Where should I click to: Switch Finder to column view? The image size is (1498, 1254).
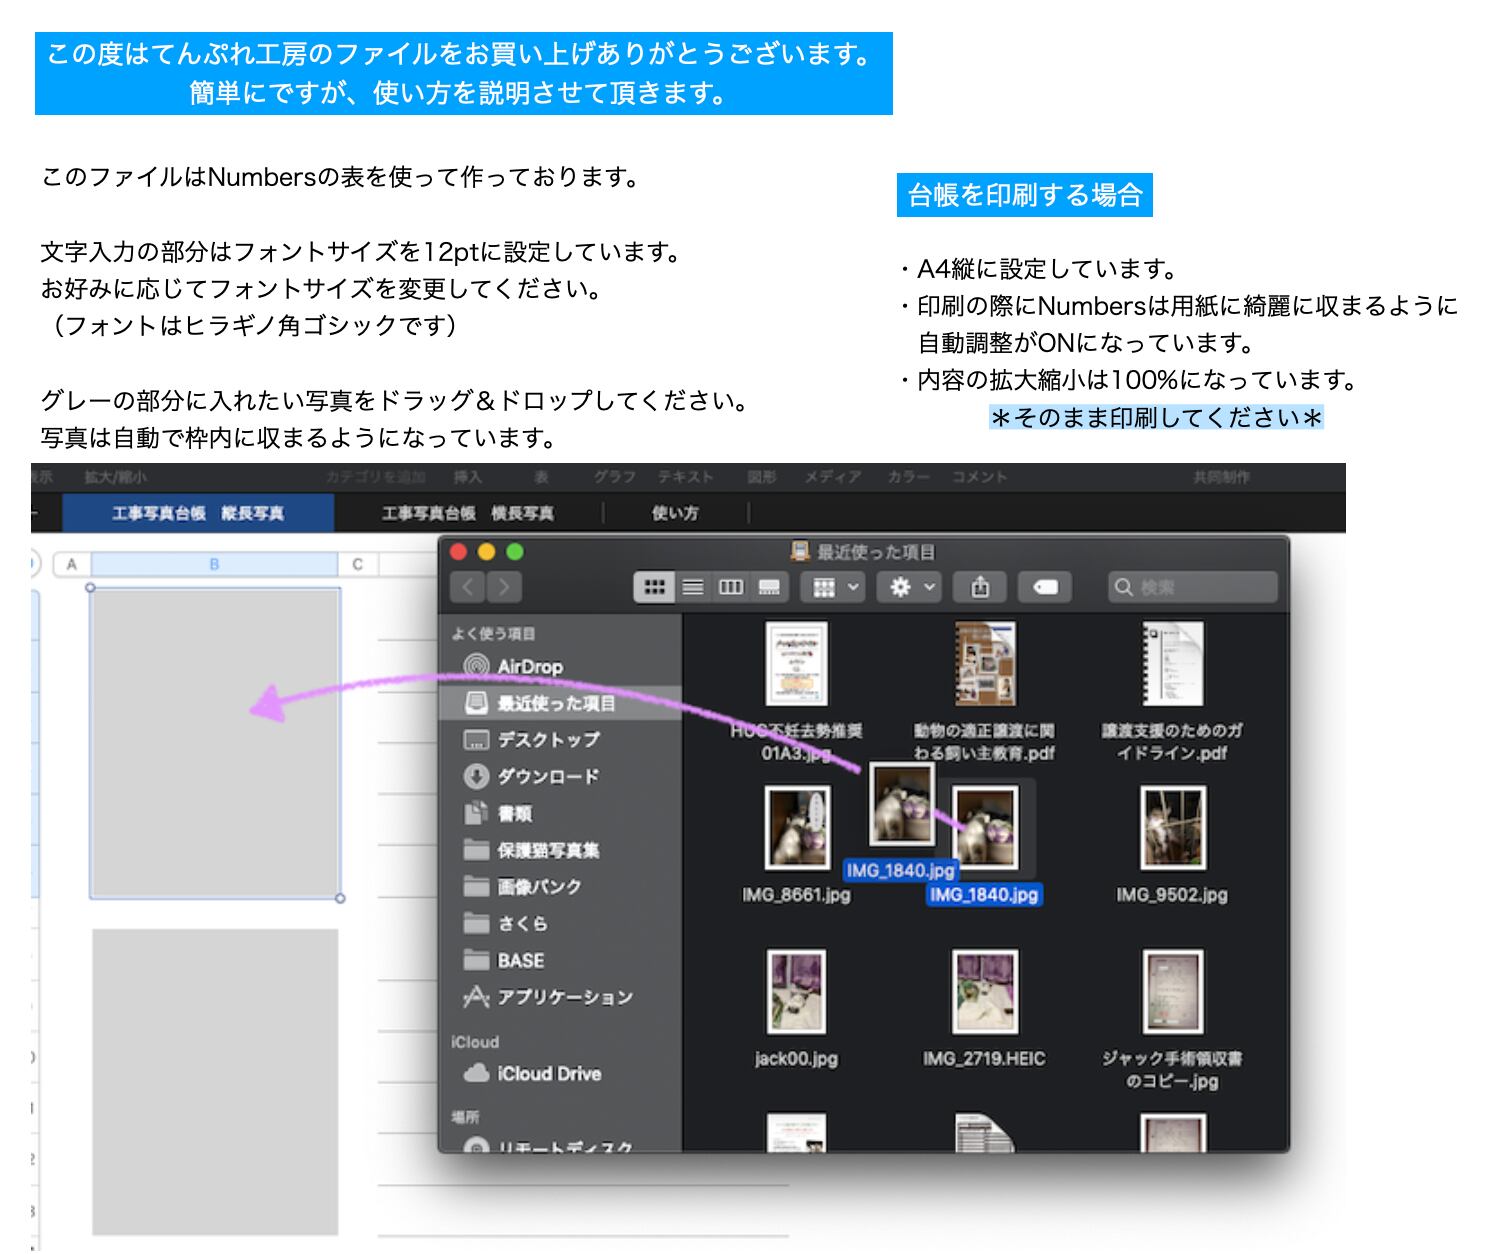(x=731, y=587)
